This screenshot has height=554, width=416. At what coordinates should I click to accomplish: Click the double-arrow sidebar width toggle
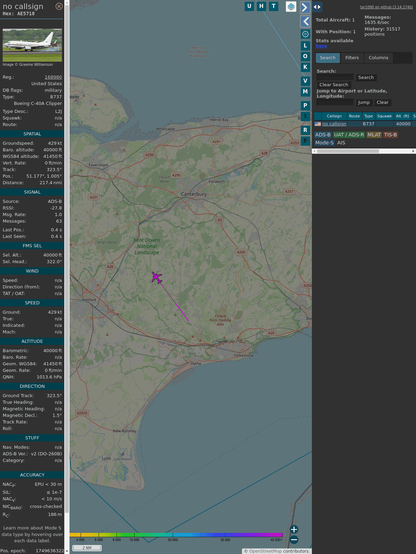(317, 7)
